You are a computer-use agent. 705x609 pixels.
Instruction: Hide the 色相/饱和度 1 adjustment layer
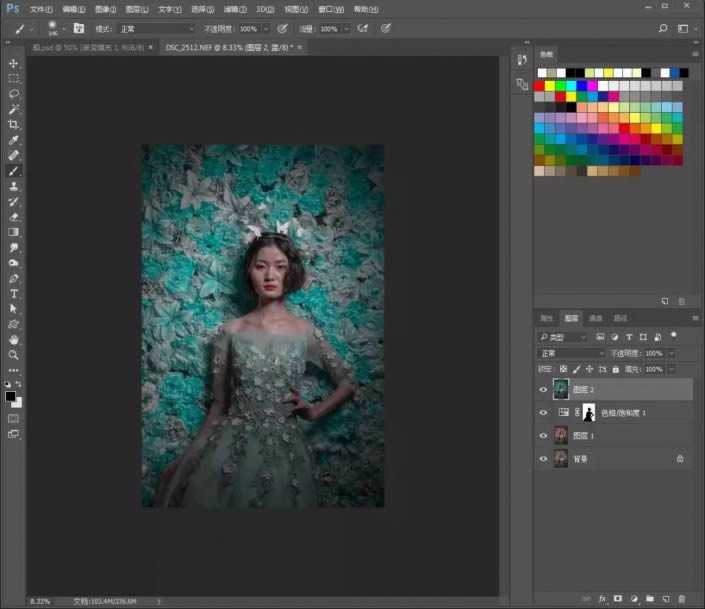click(x=544, y=412)
